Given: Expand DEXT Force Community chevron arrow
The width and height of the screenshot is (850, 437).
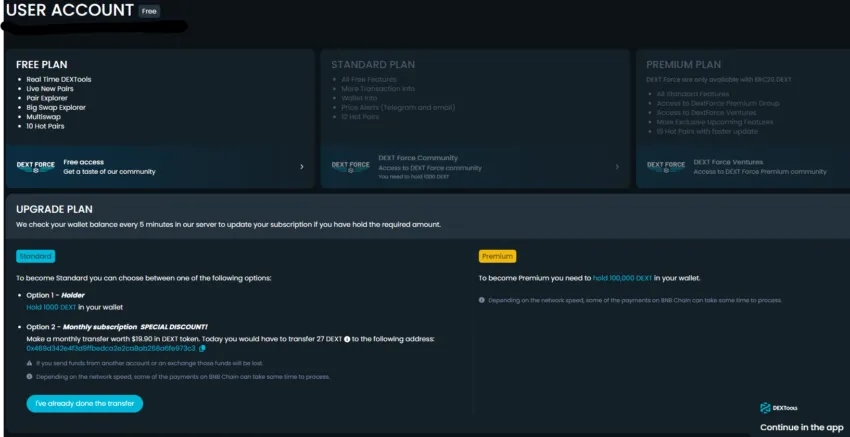Looking at the screenshot, I should (617, 166).
